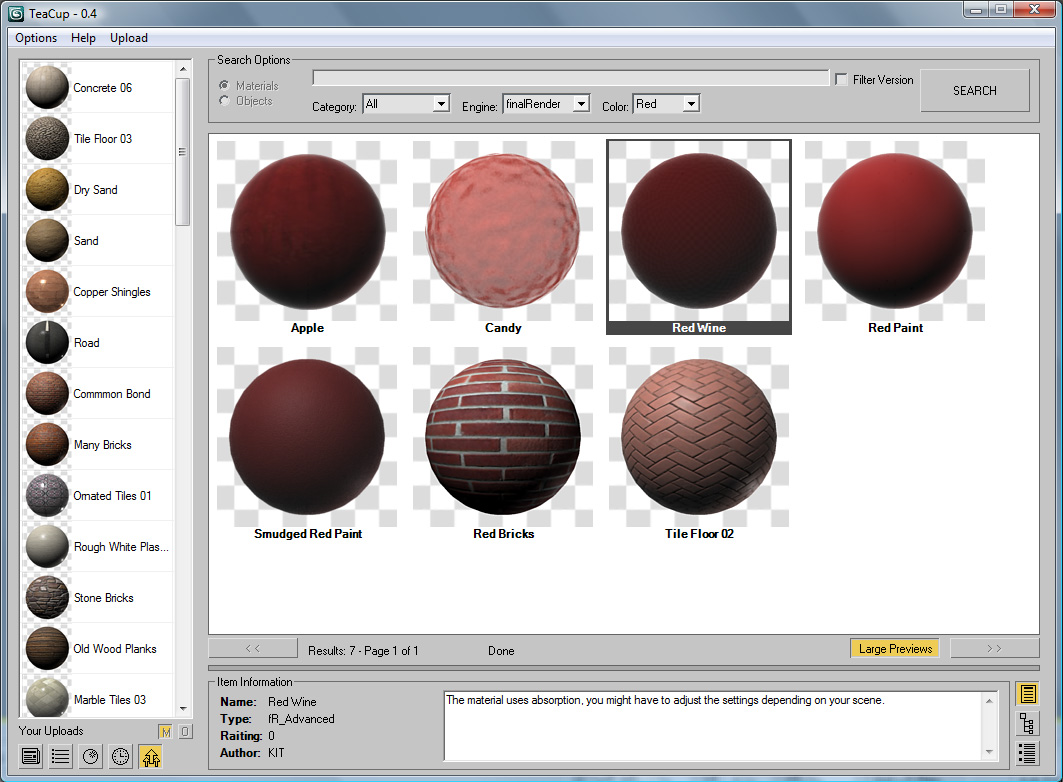Click the tree hierarchy icon at bottom right
This screenshot has width=1063, height=782.
point(1027,724)
